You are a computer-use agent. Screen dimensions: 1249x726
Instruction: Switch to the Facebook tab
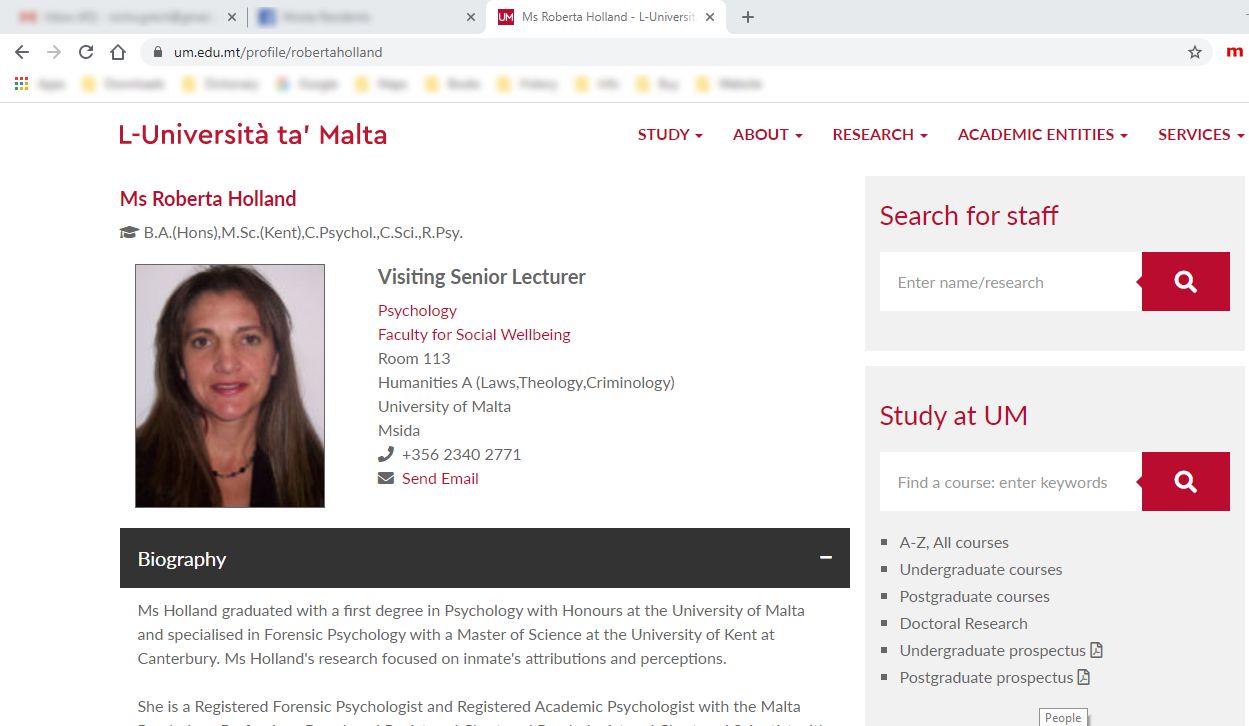tap(366, 17)
